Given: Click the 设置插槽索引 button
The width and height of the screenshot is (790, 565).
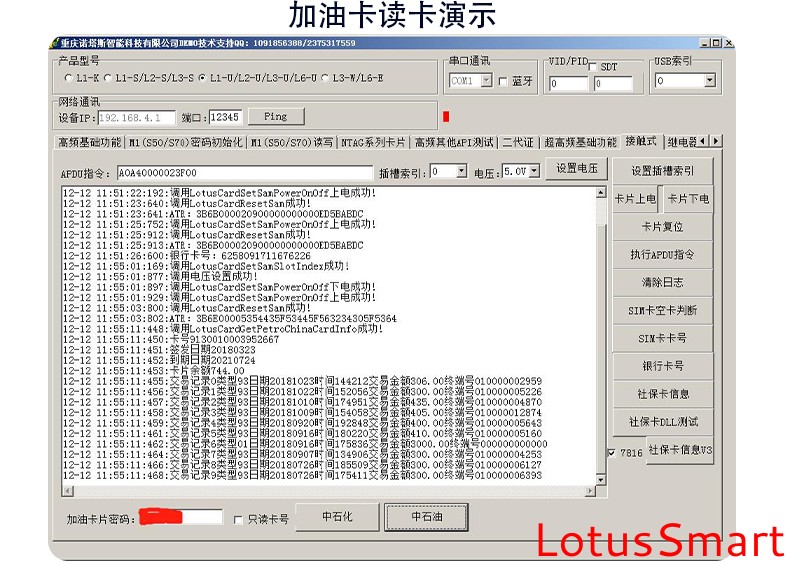Looking at the screenshot, I should (663, 171).
